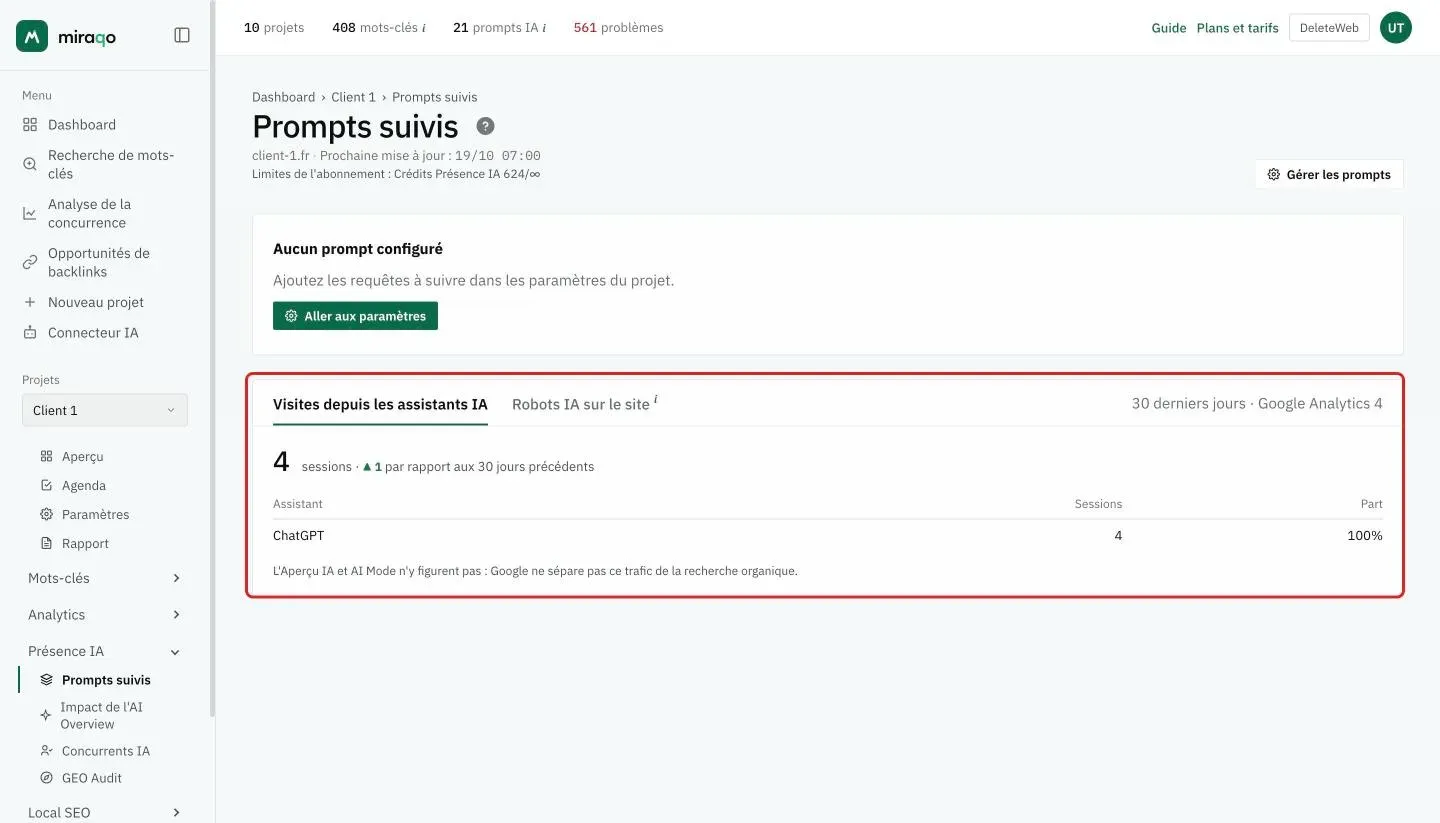The height and width of the screenshot is (823, 1440).
Task: Click the UT user avatar
Action: pyautogui.click(x=1396, y=28)
